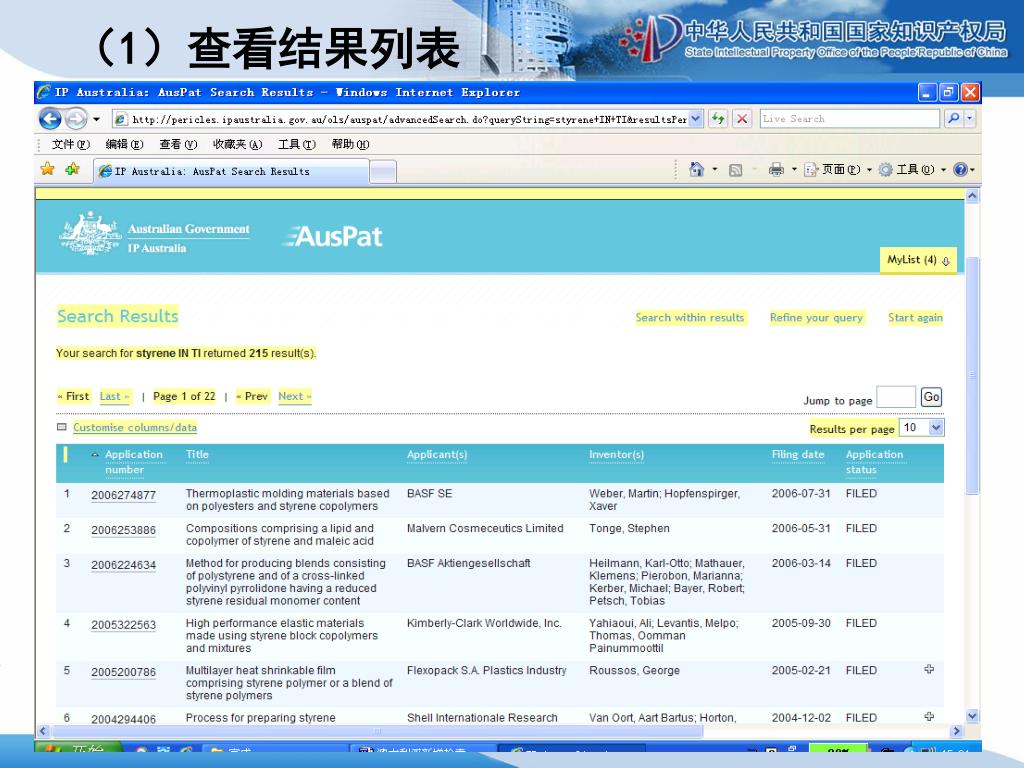
Task: Click the horizontal scrollbar right arrow
Action: click(x=957, y=731)
